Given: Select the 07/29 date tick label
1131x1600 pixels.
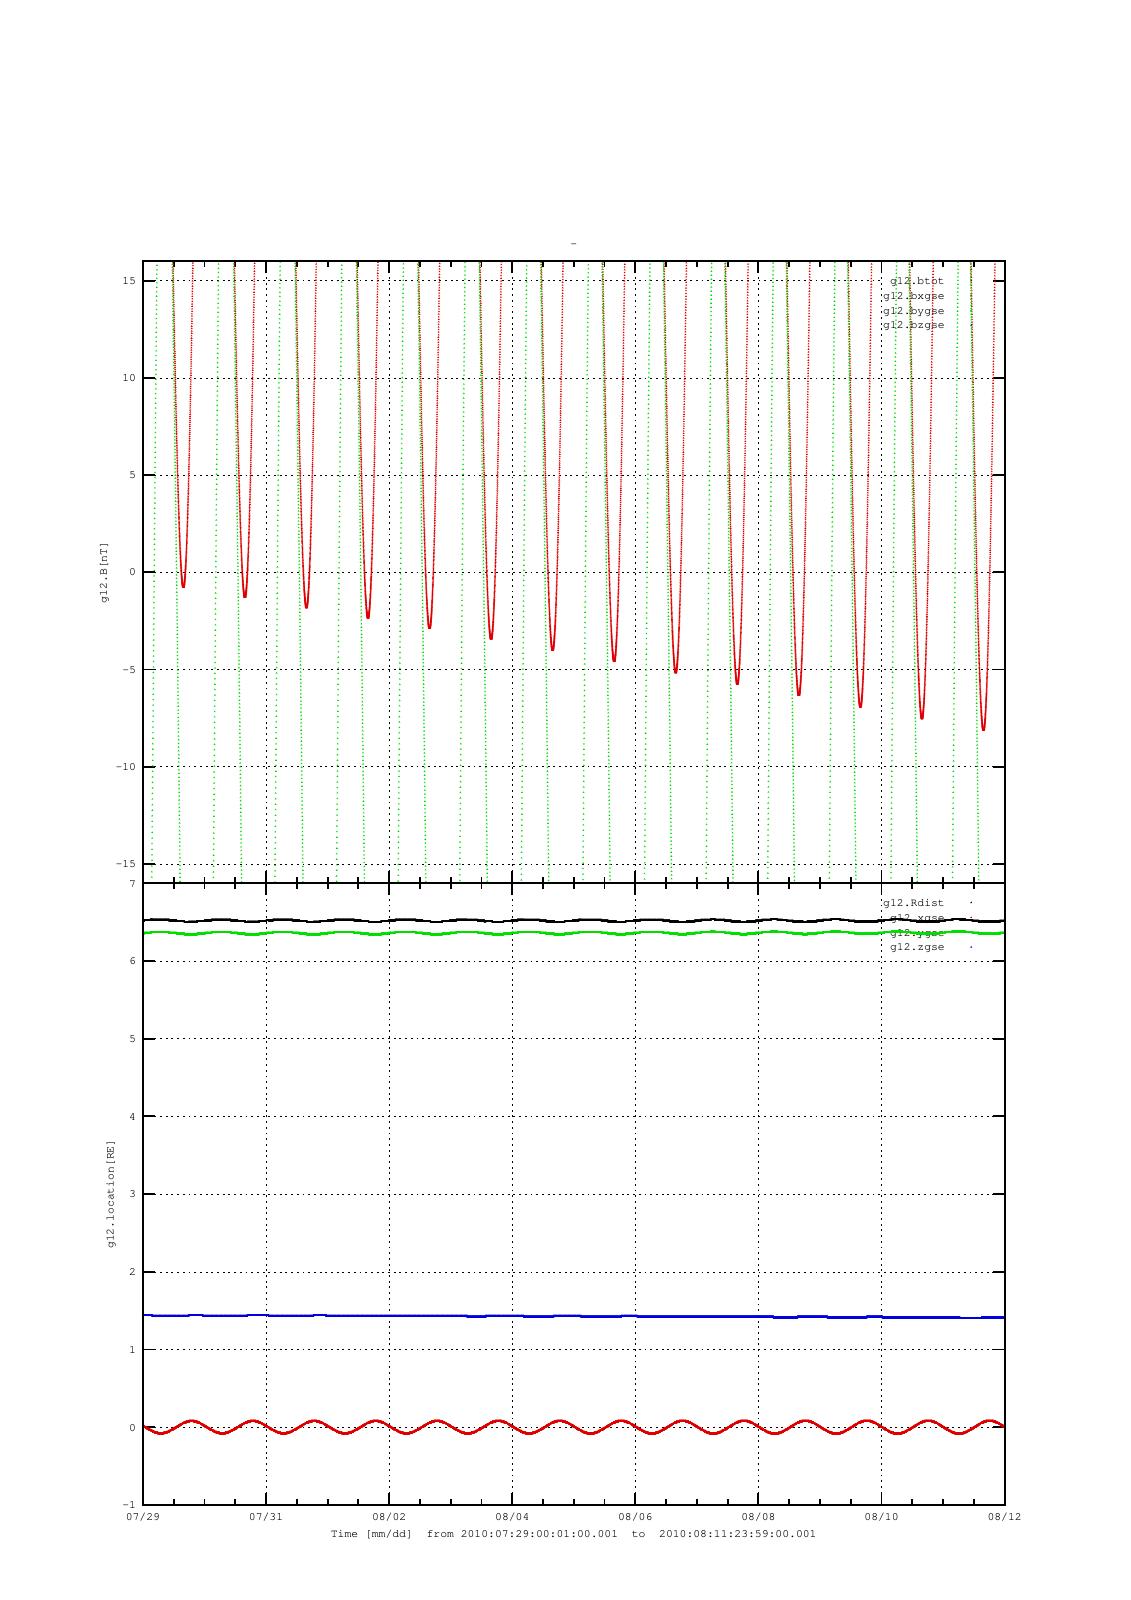Looking at the screenshot, I should (144, 1516).
